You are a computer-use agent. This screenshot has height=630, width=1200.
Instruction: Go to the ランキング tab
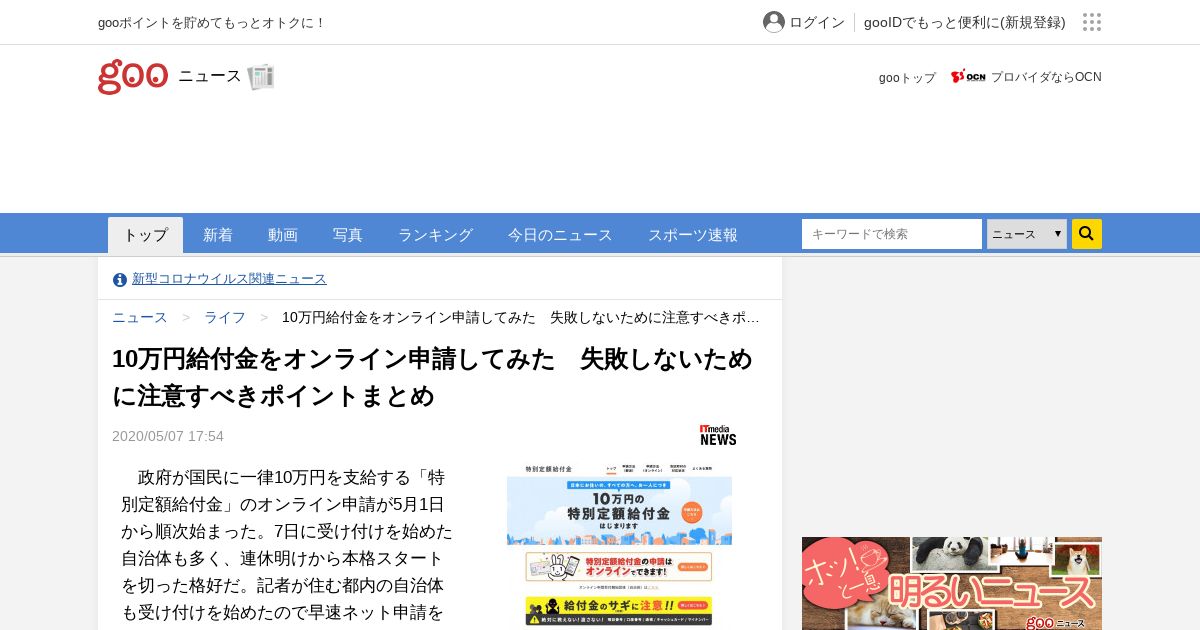435,235
